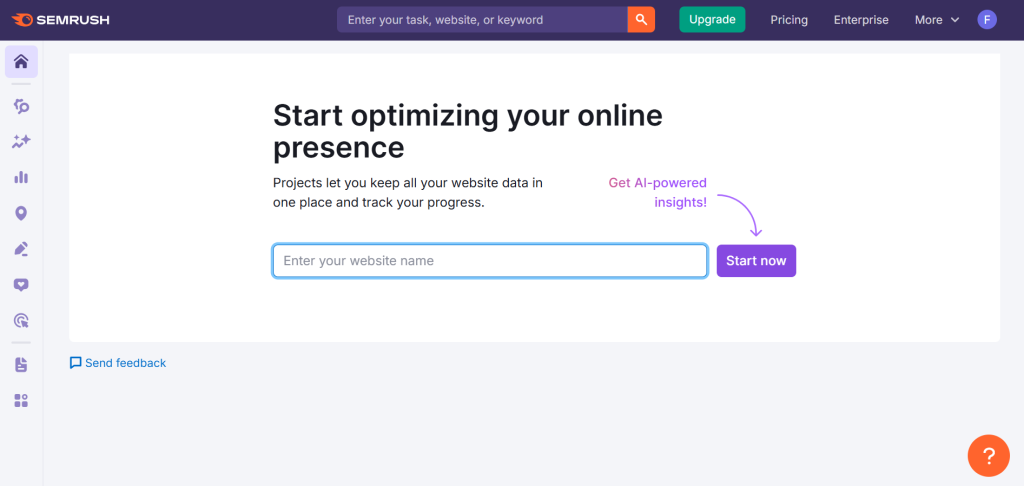Screen dimensions: 1024x486
Task: Open the bar chart Traffic & Market icon
Action: click(21, 177)
